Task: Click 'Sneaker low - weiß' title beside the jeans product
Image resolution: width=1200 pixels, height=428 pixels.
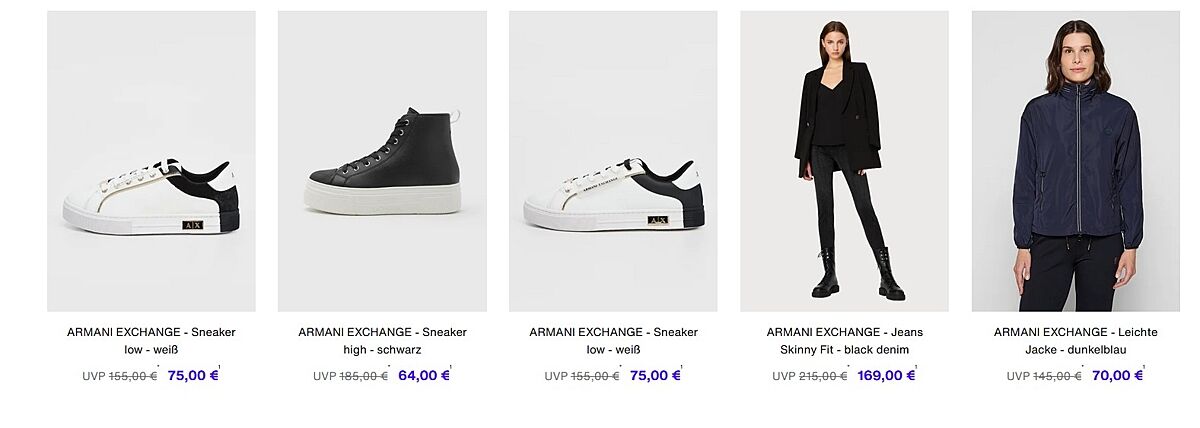Action: point(613,341)
